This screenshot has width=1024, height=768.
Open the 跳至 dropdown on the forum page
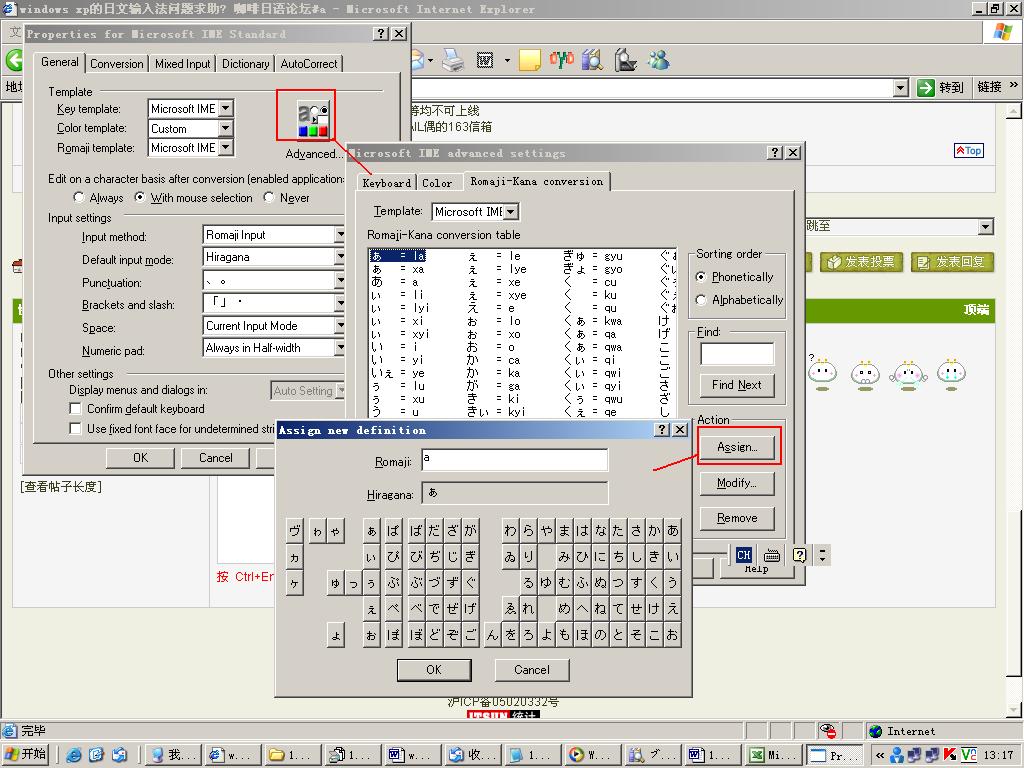[986, 227]
